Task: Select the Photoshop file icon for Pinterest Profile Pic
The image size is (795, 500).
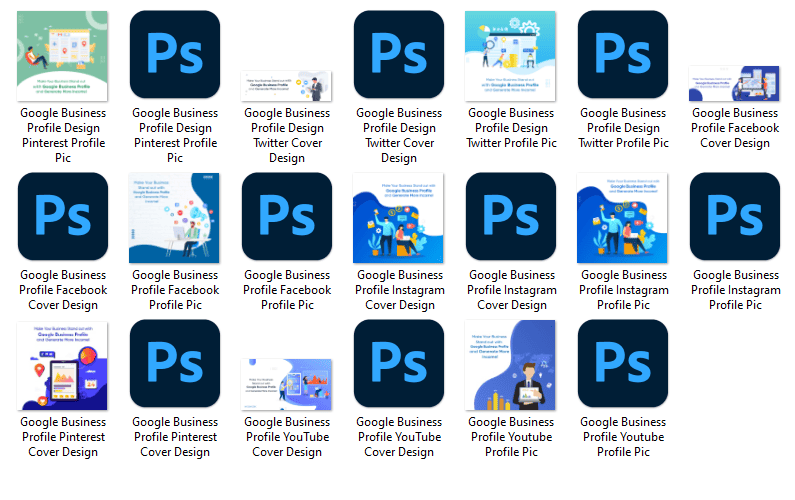Action: tap(175, 54)
